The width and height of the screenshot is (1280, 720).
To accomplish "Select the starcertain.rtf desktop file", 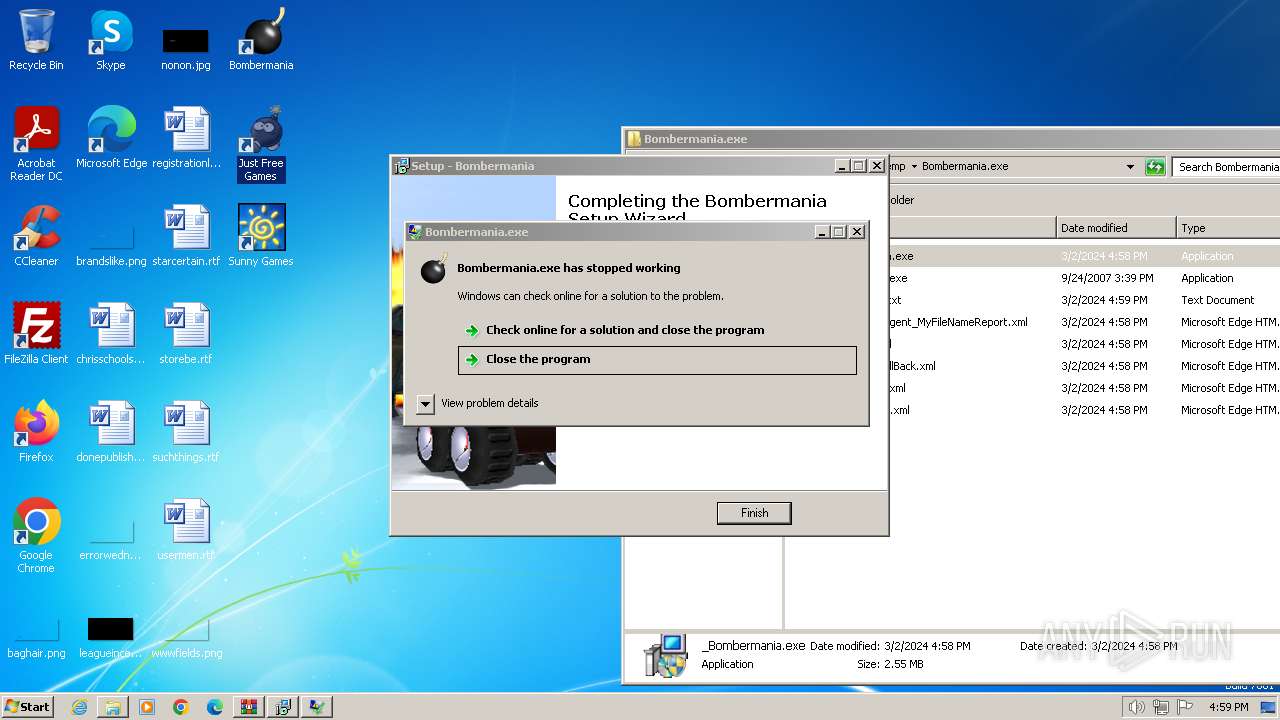I will pos(186,236).
